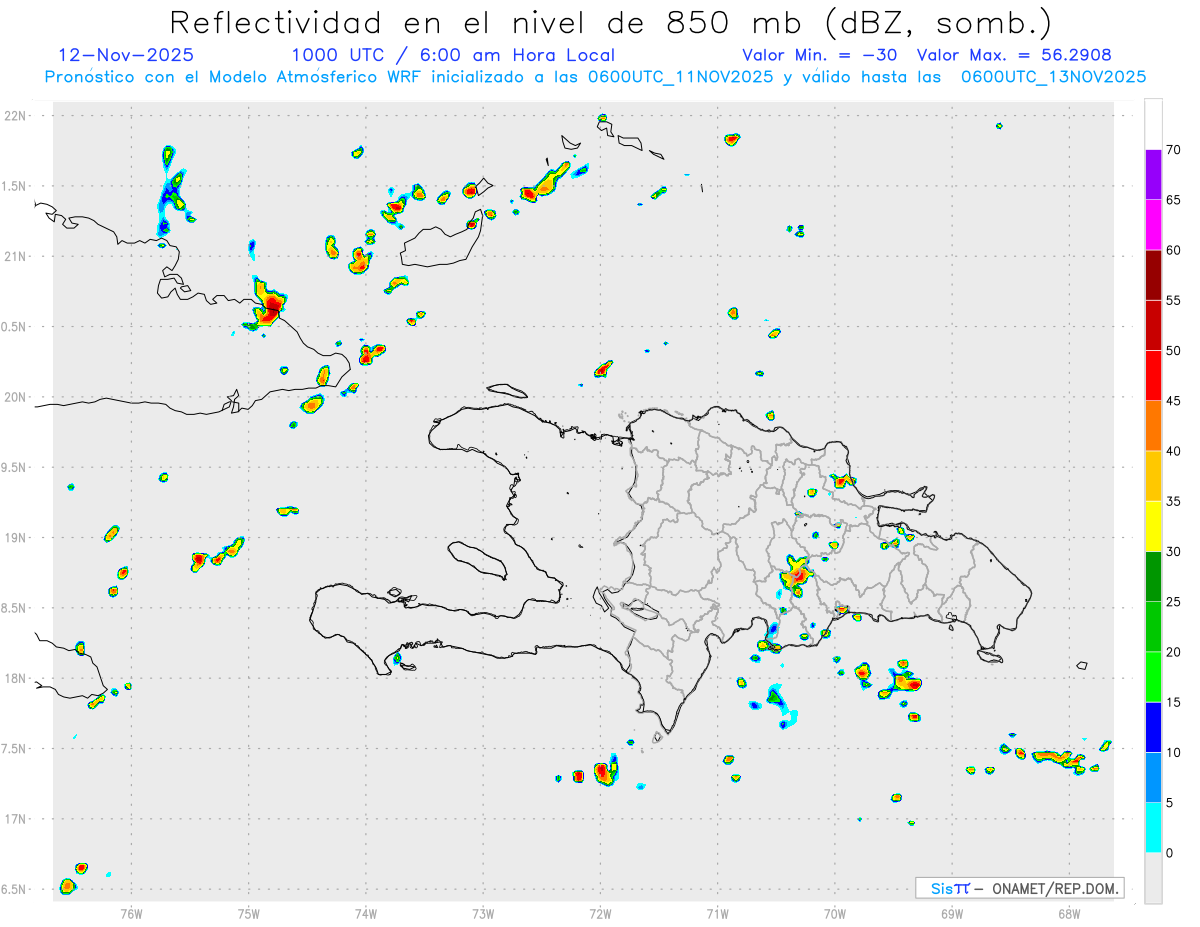
Task: Click the colorbar tick label "60"
Action: click(1173, 250)
